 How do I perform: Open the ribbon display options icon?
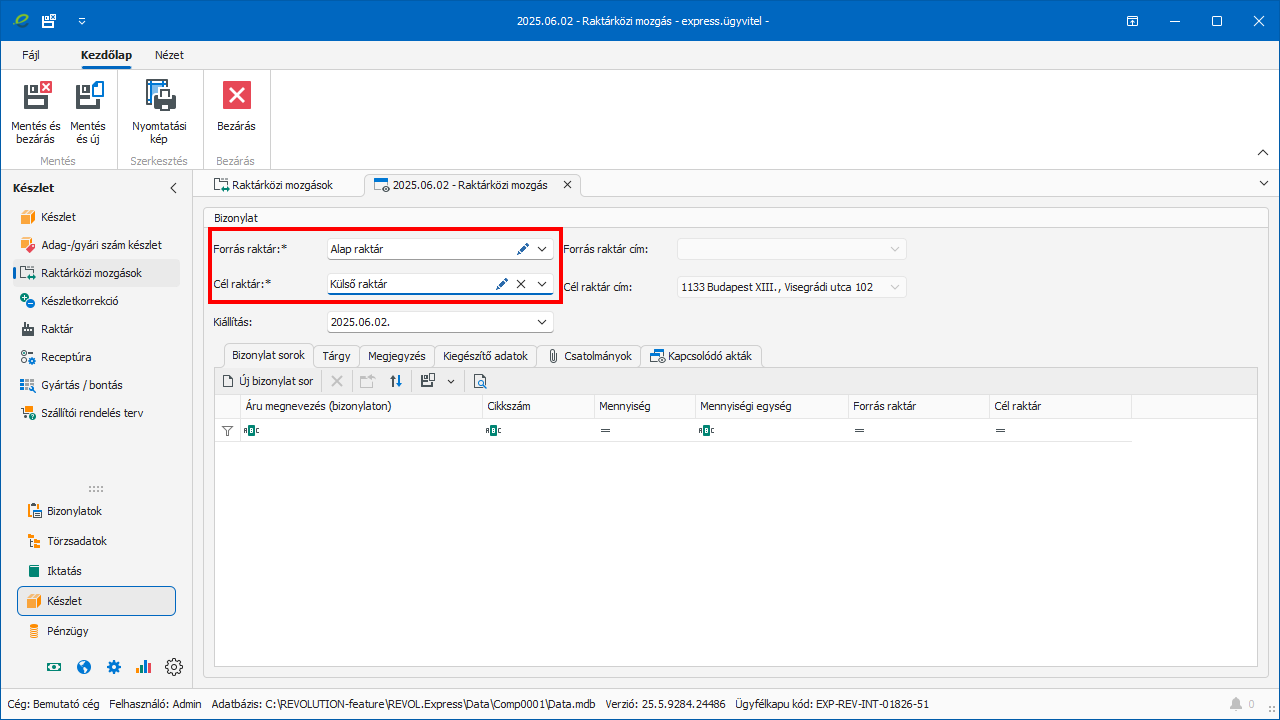pyautogui.click(x=1133, y=20)
